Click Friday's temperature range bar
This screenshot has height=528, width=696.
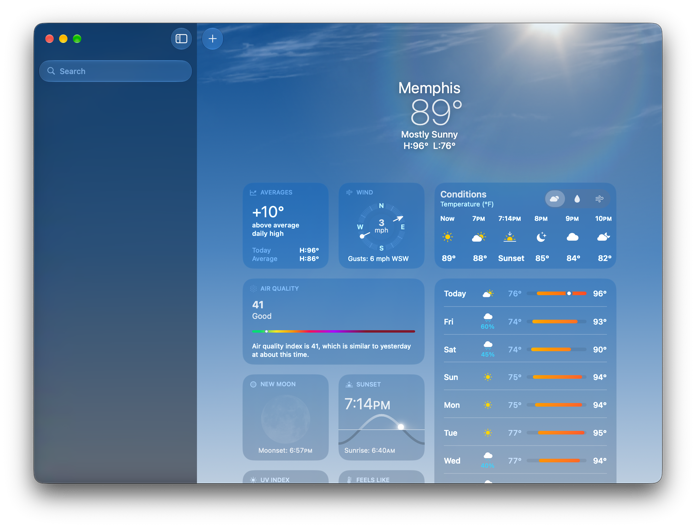coord(557,322)
